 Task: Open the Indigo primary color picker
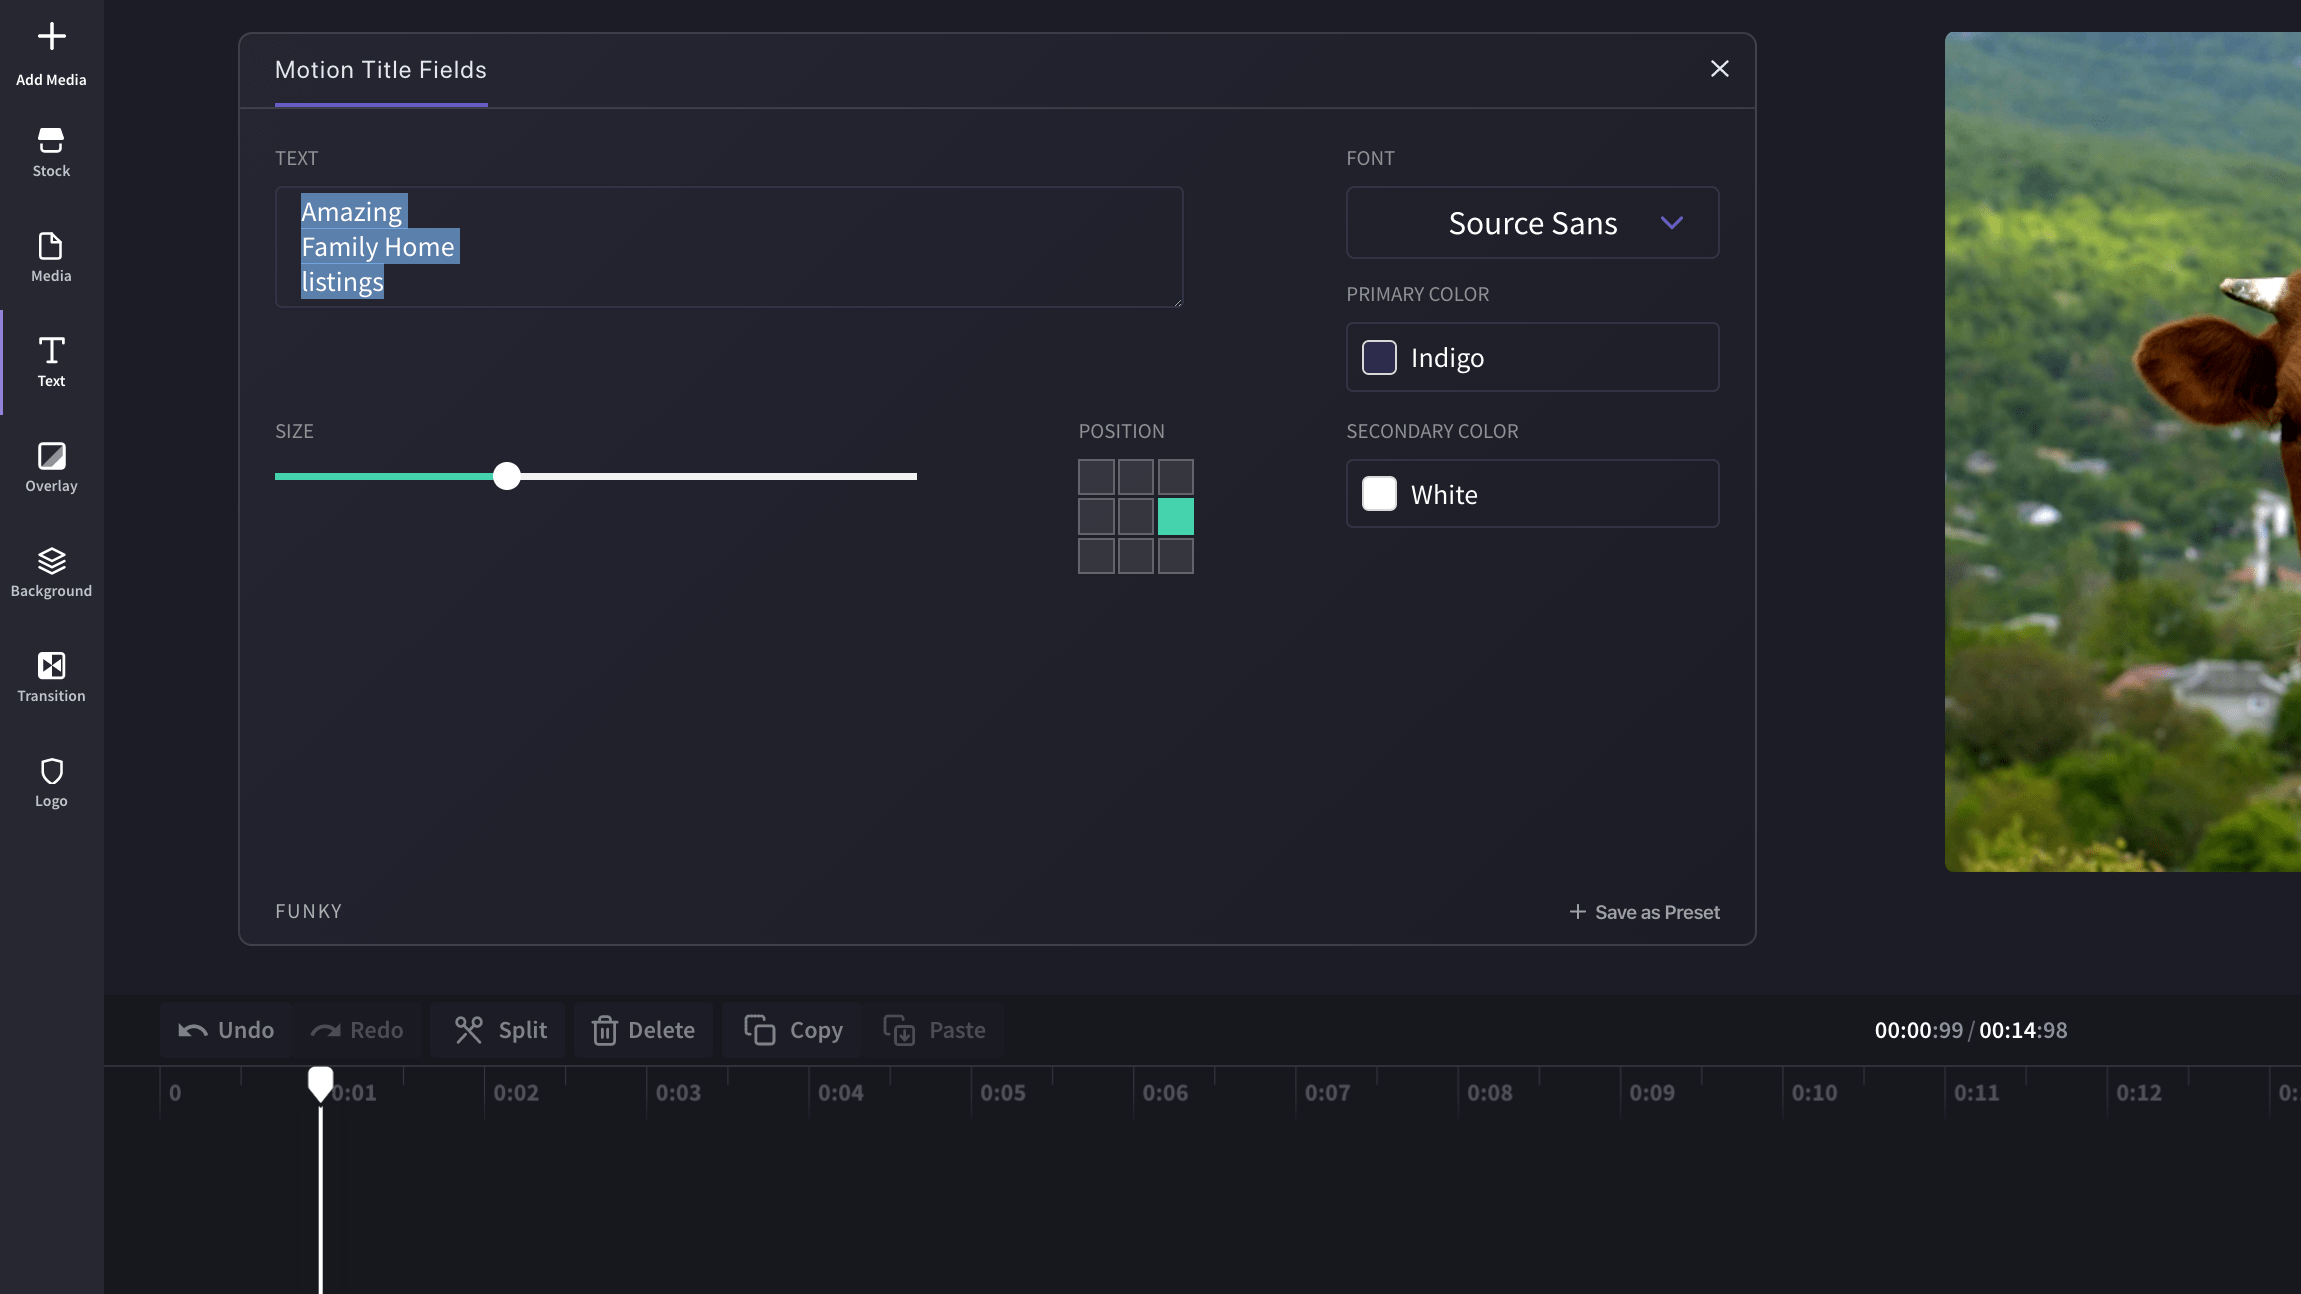tap(1532, 357)
